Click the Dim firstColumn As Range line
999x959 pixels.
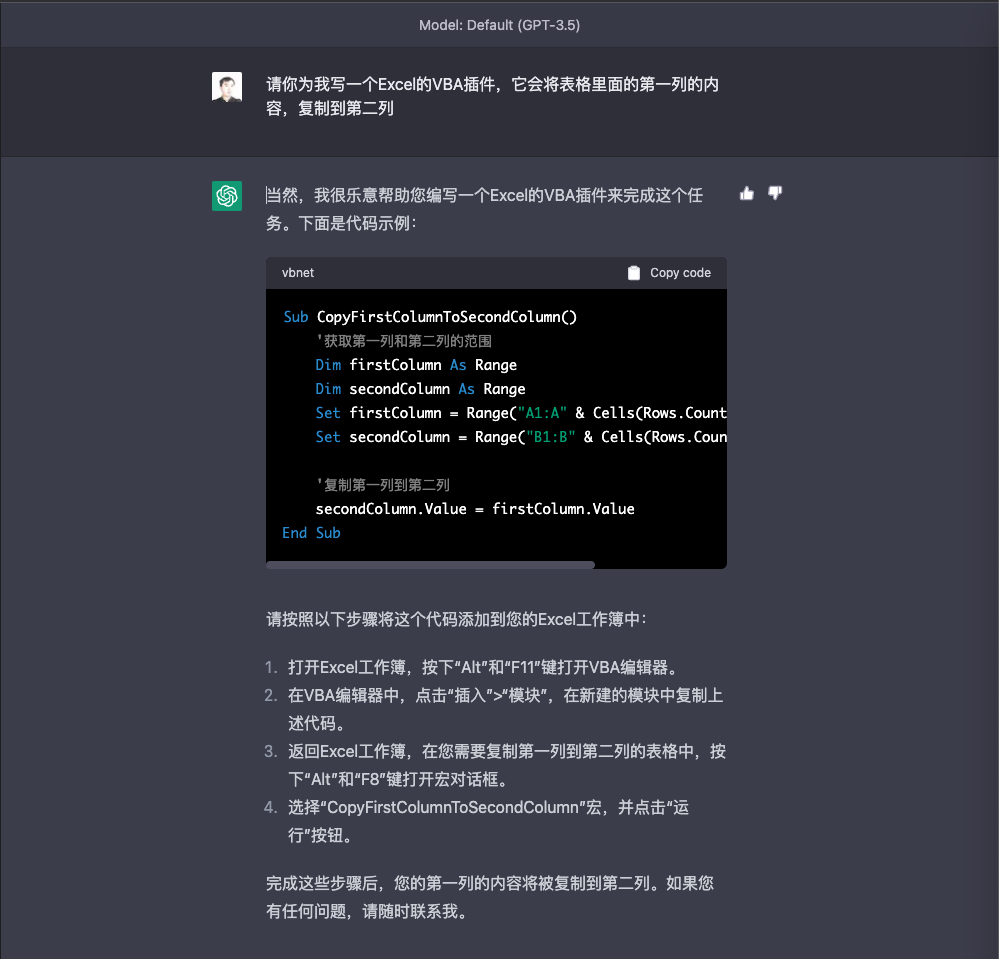pyautogui.click(x=416, y=365)
